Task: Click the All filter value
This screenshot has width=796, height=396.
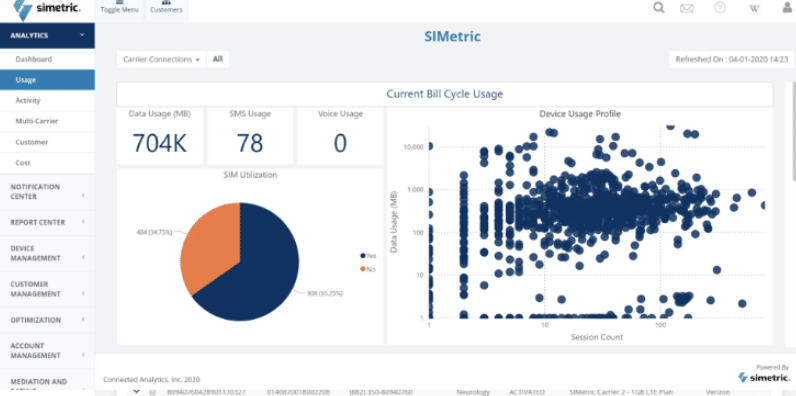Action: 218,59
